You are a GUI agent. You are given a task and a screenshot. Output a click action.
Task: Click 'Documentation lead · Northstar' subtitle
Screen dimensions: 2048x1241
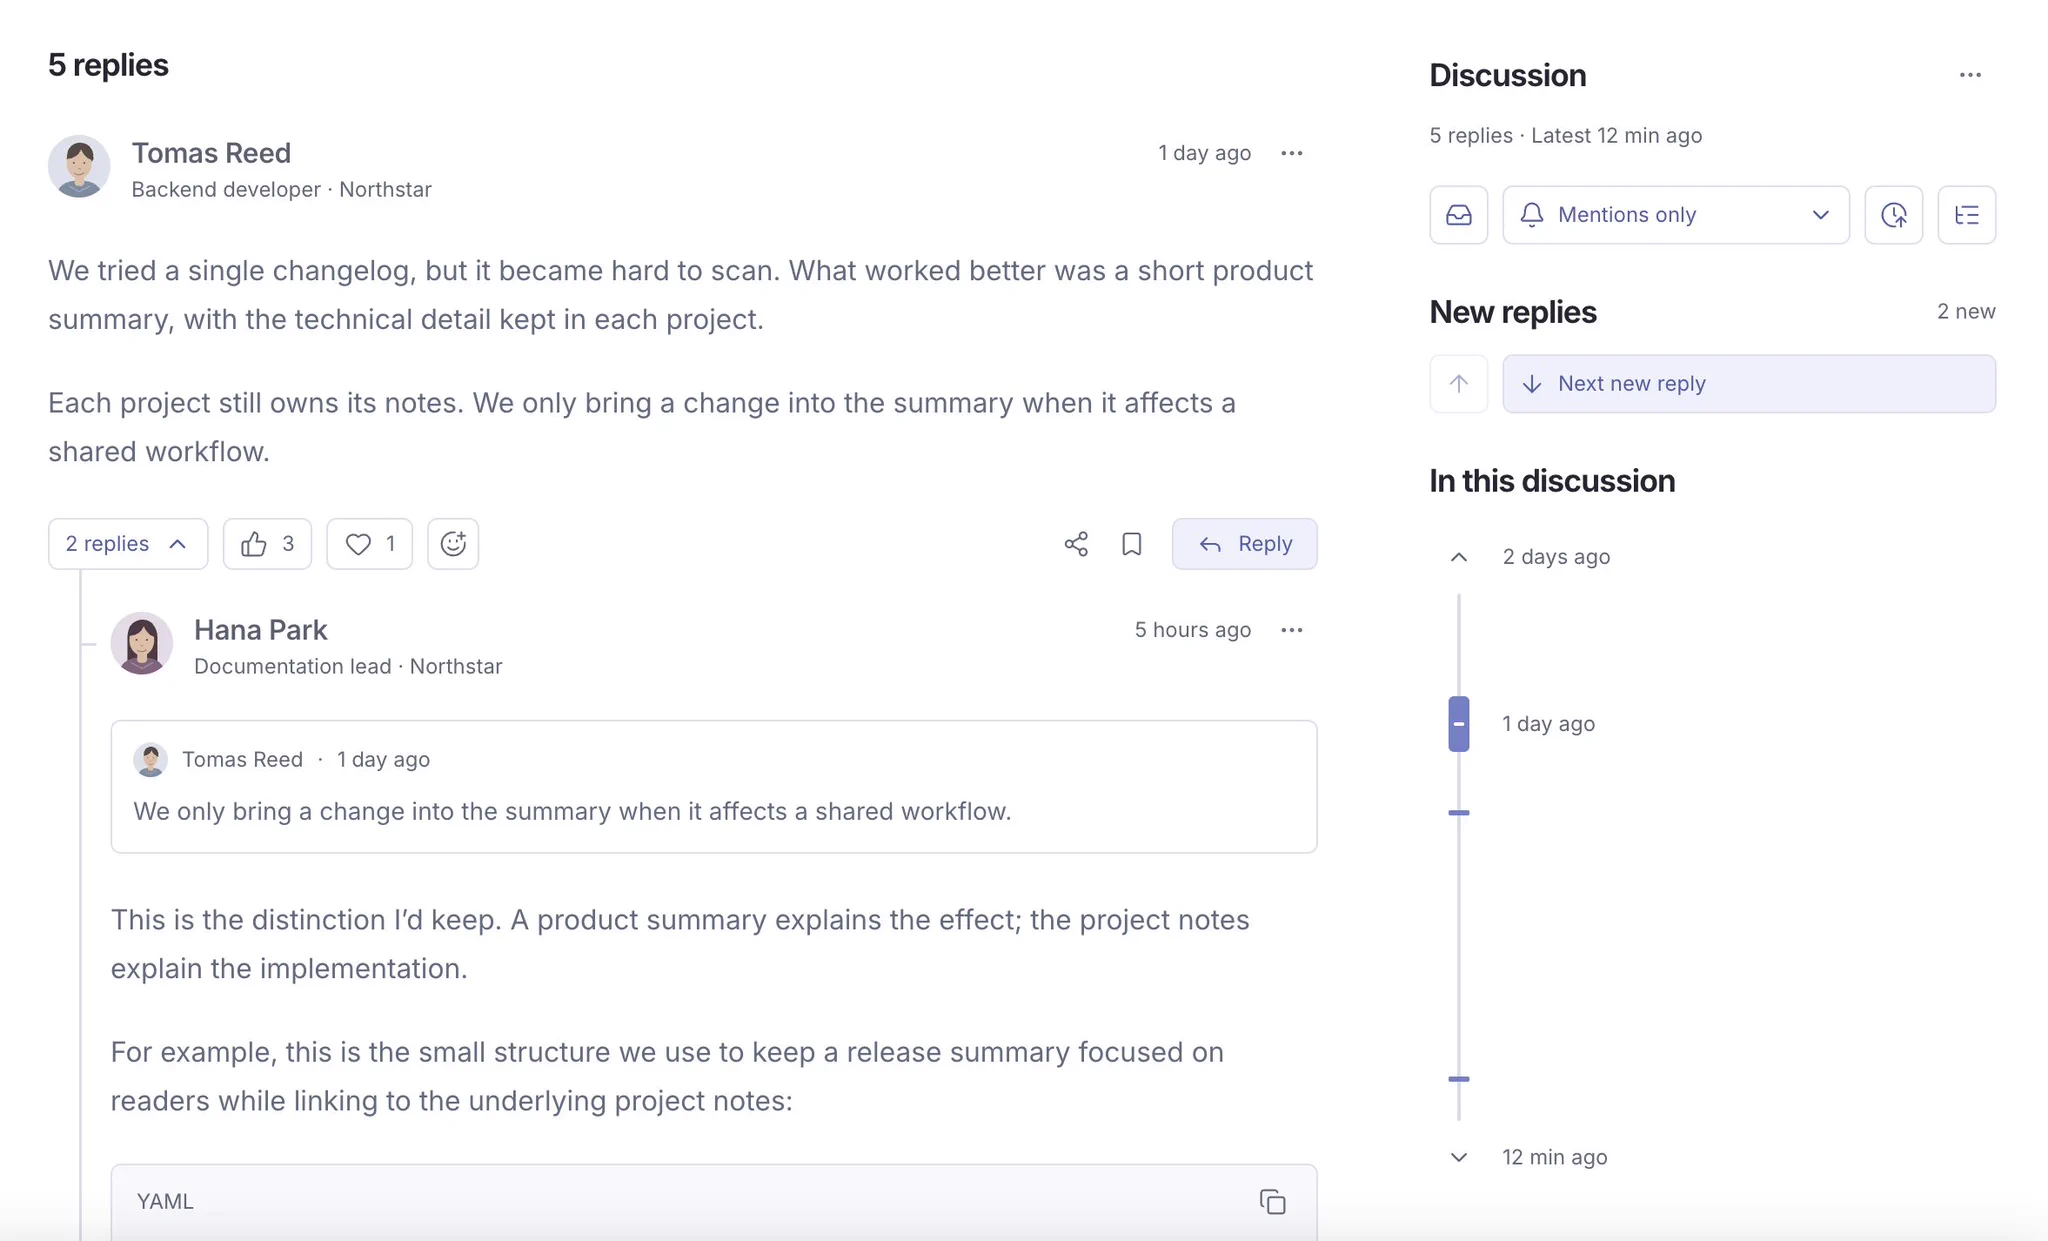coord(348,667)
